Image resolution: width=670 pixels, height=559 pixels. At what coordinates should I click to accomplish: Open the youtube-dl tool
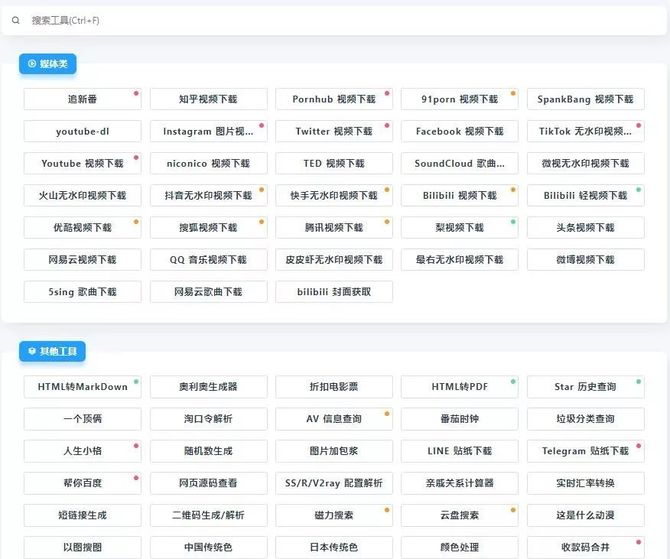(x=82, y=131)
